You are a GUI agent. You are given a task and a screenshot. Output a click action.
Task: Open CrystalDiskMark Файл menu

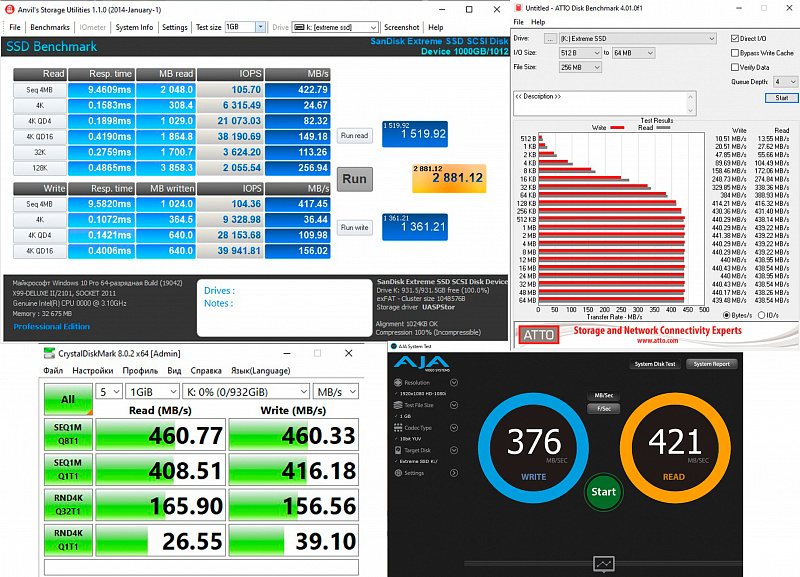coord(53,370)
